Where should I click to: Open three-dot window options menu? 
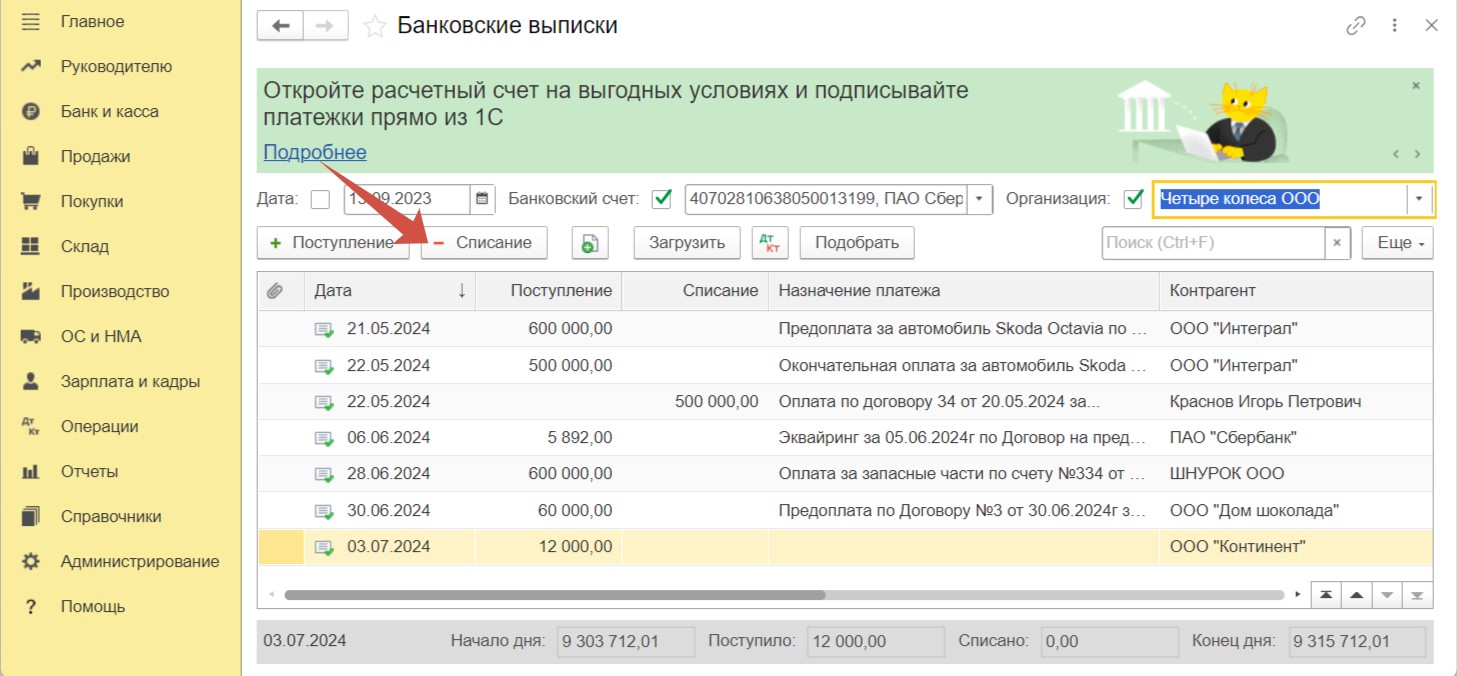coord(1395,26)
